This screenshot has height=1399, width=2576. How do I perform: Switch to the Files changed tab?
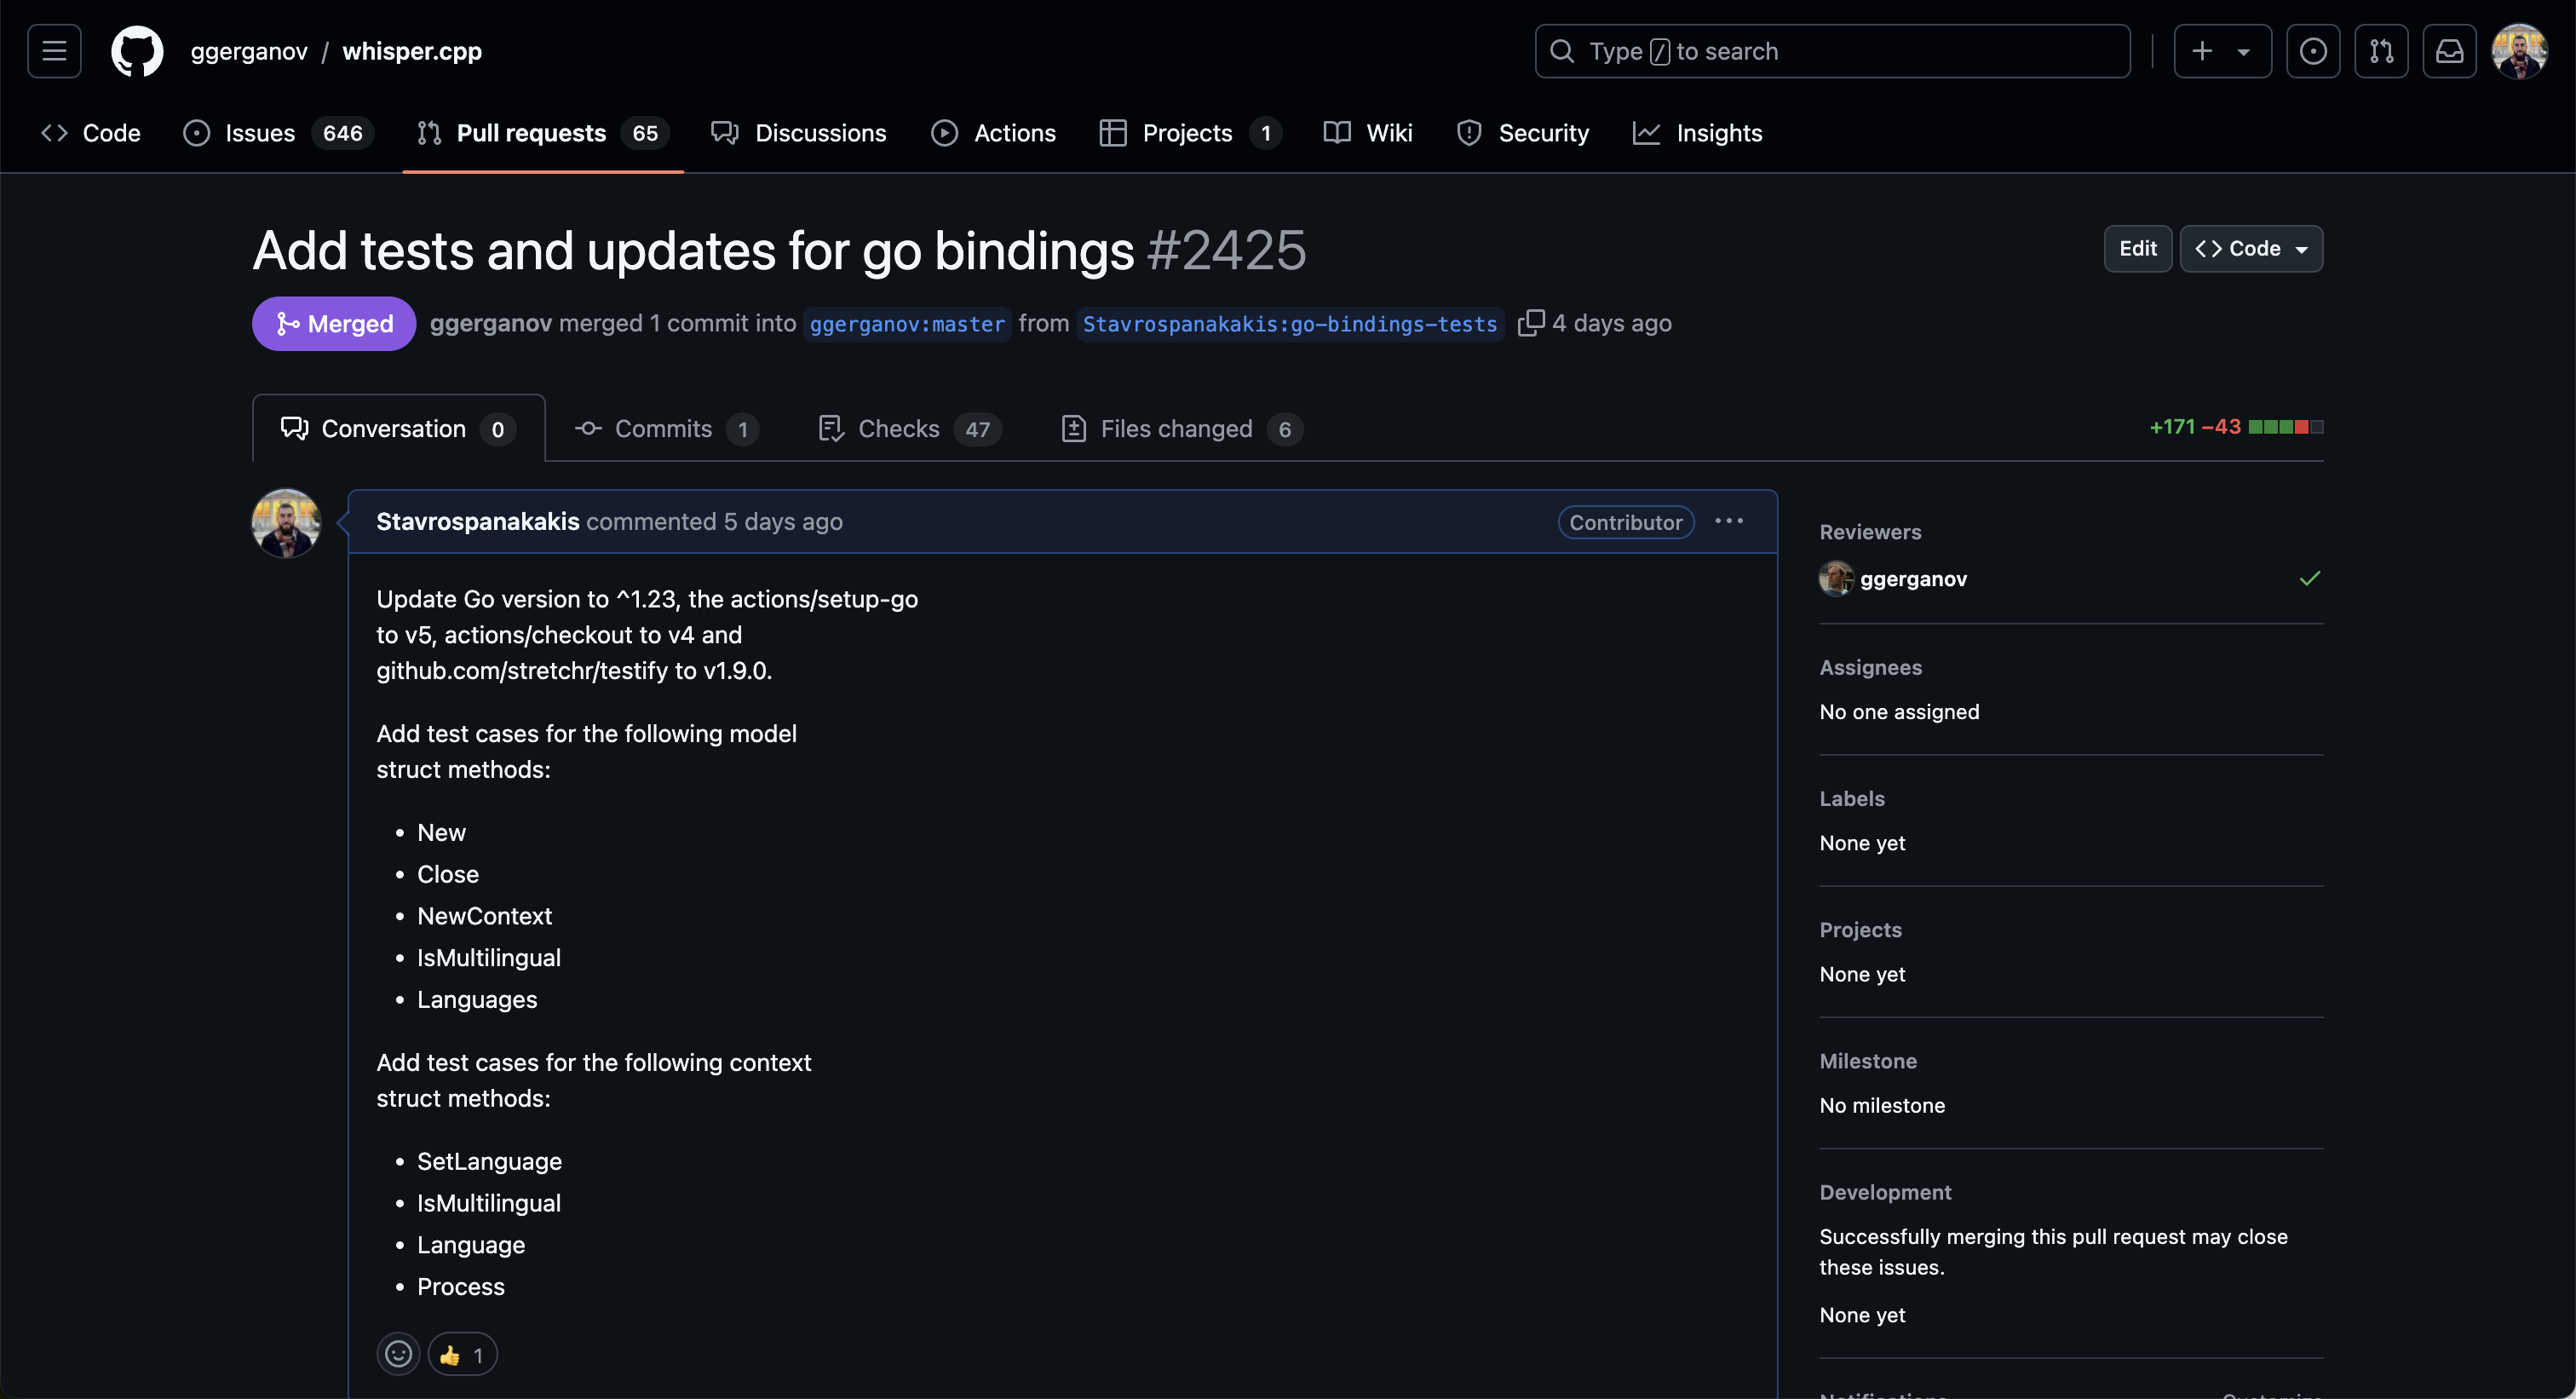pos(1181,428)
